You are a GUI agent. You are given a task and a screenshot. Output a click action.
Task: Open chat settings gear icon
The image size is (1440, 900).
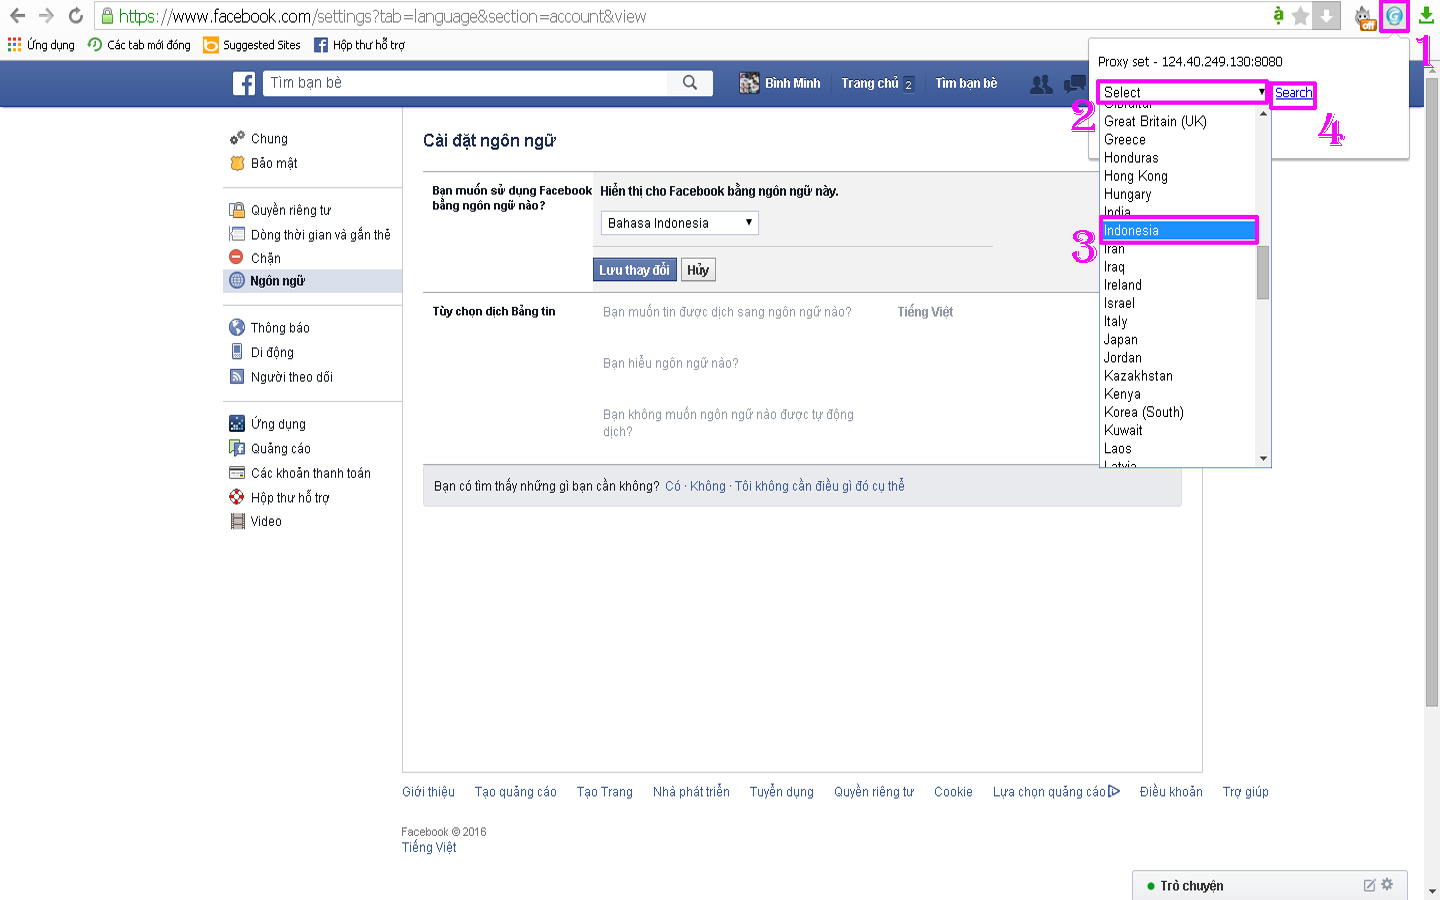point(1387,885)
